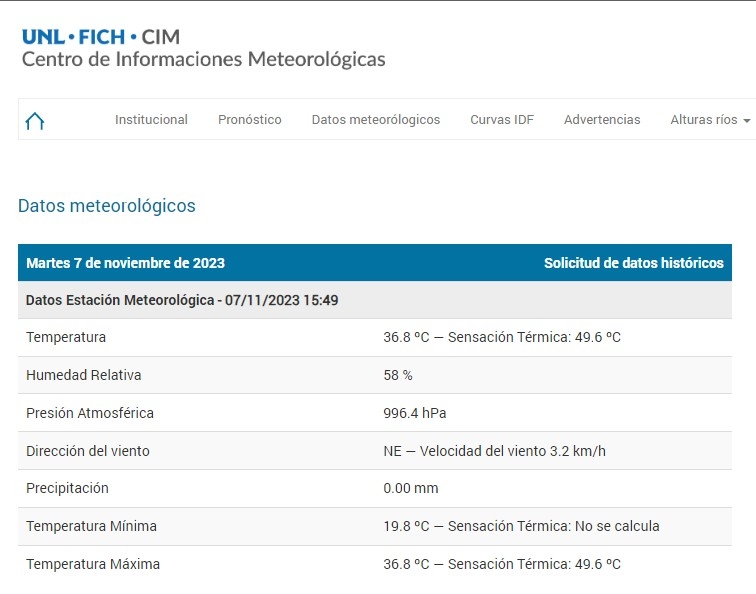756x594 pixels.
Task: Select the Temperatura Máxima row label
Action: point(93,564)
